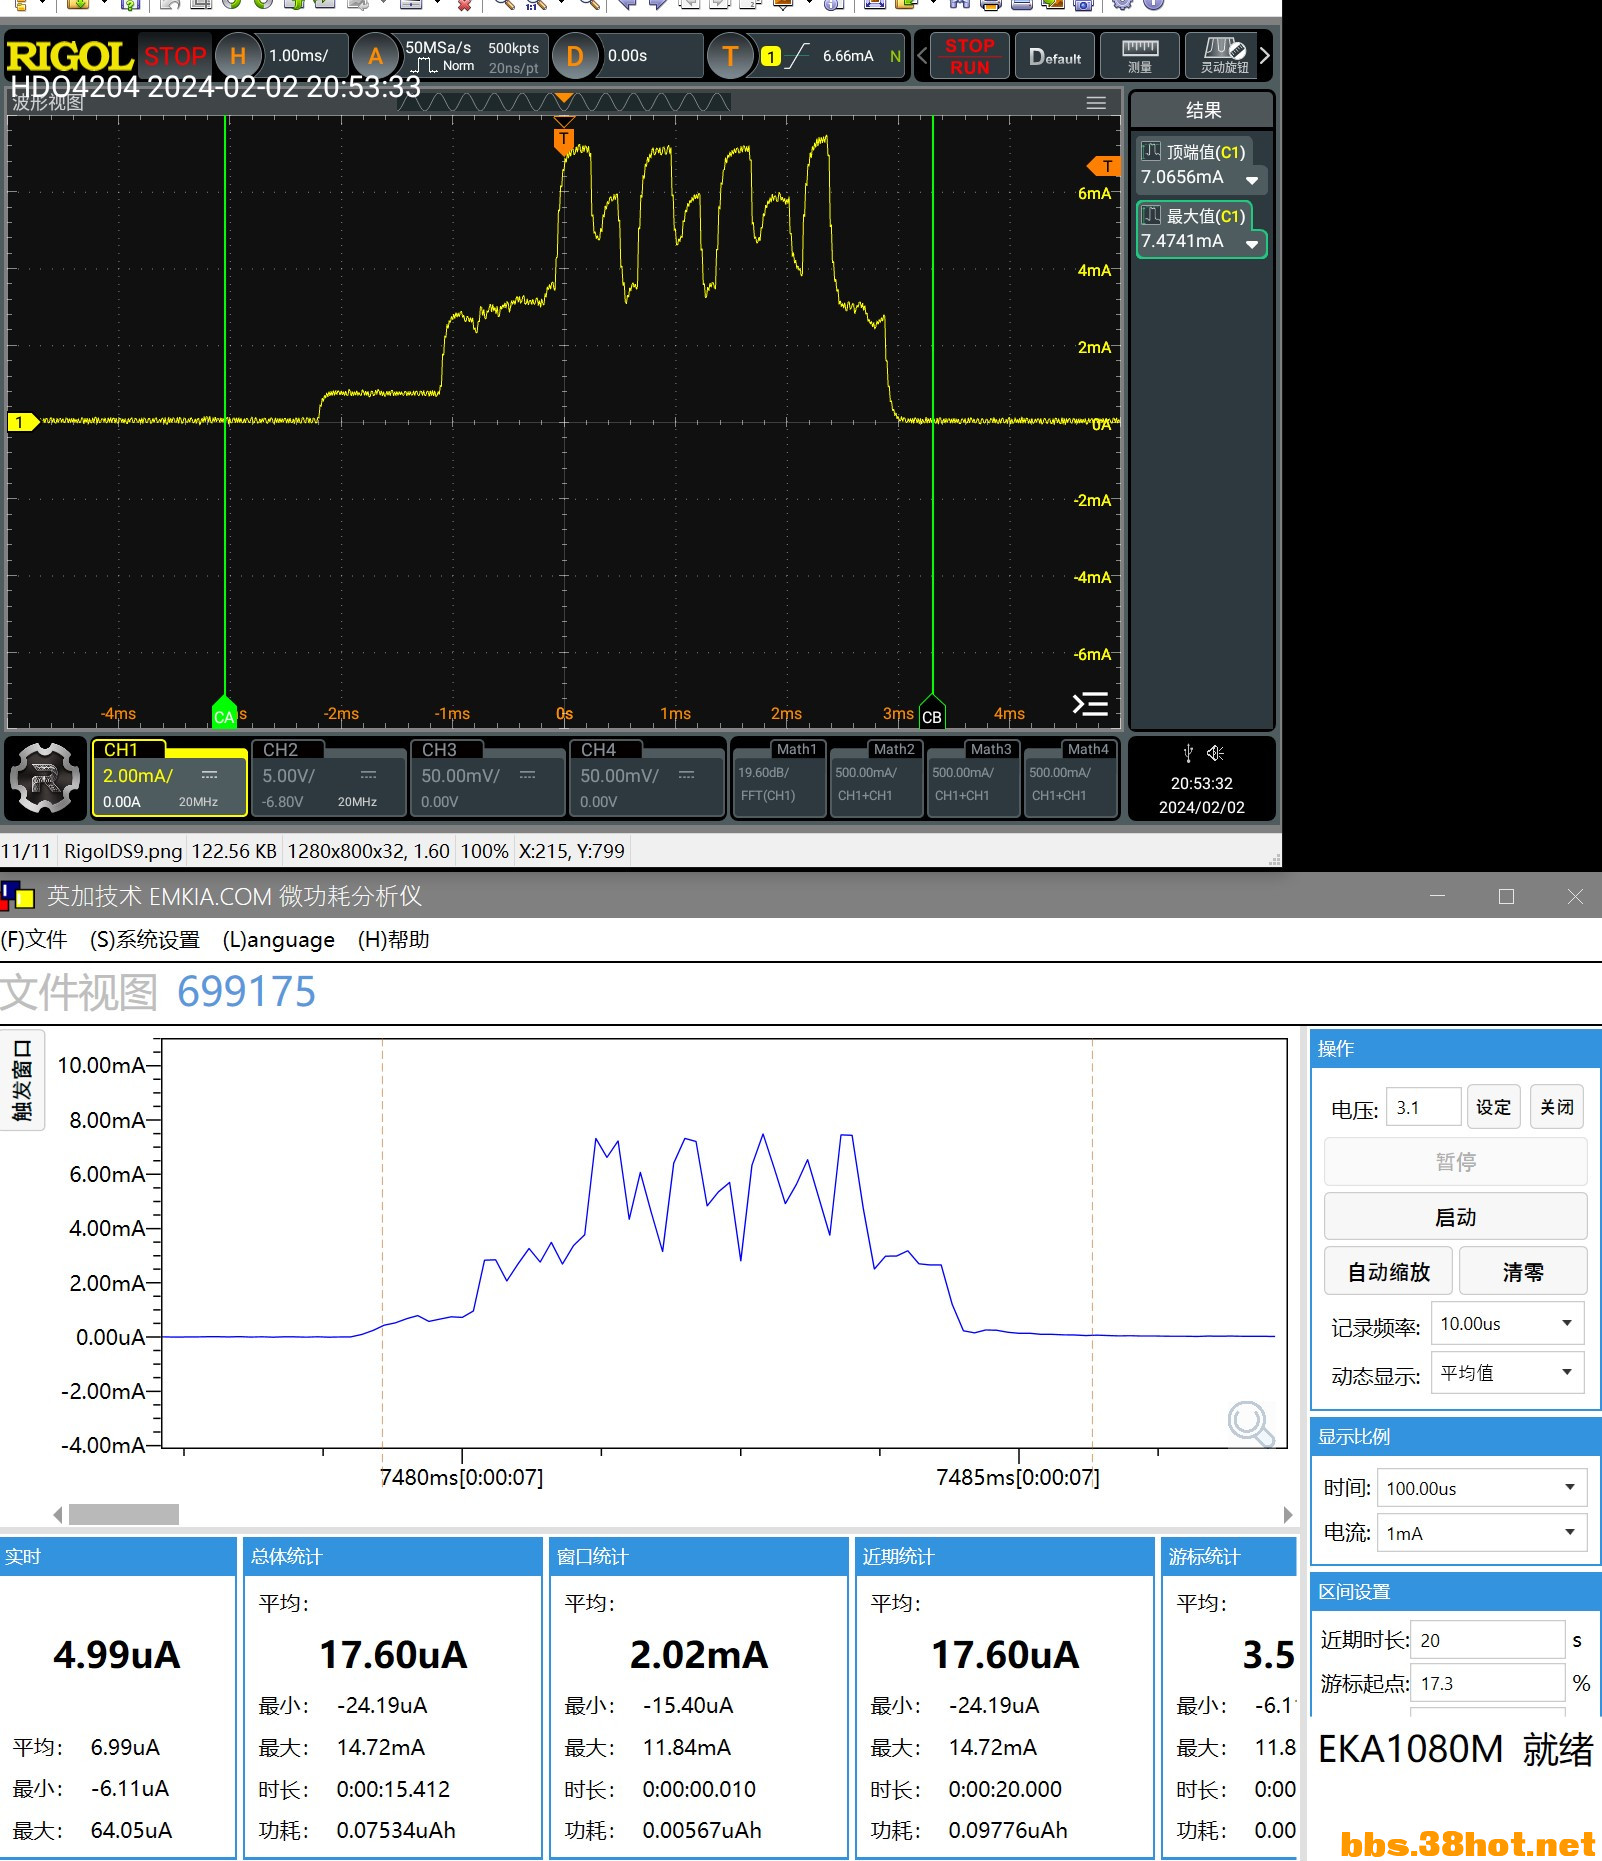Click the 关闭 button next to voltage
Screen dimensions: 1602x1861
pyautogui.click(x=1557, y=1107)
